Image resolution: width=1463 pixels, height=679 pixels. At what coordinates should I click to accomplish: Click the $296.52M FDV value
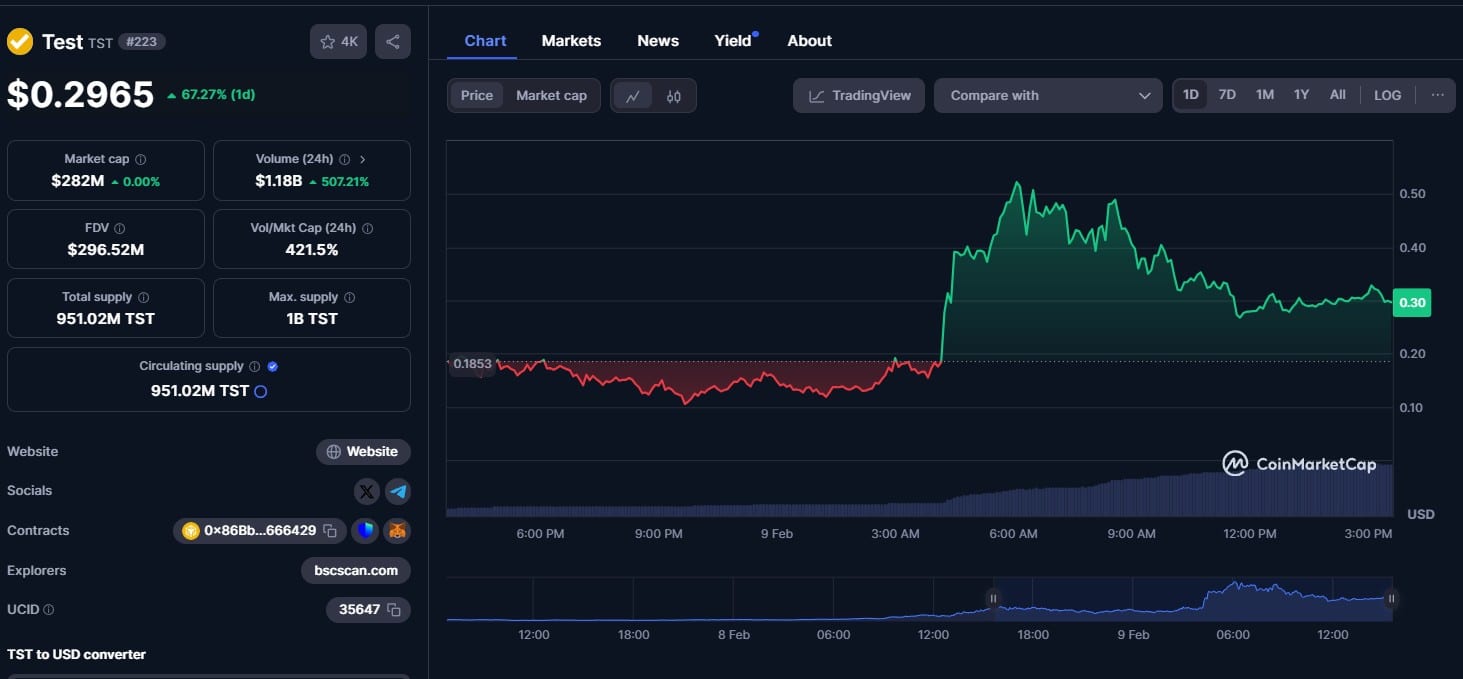[106, 250]
